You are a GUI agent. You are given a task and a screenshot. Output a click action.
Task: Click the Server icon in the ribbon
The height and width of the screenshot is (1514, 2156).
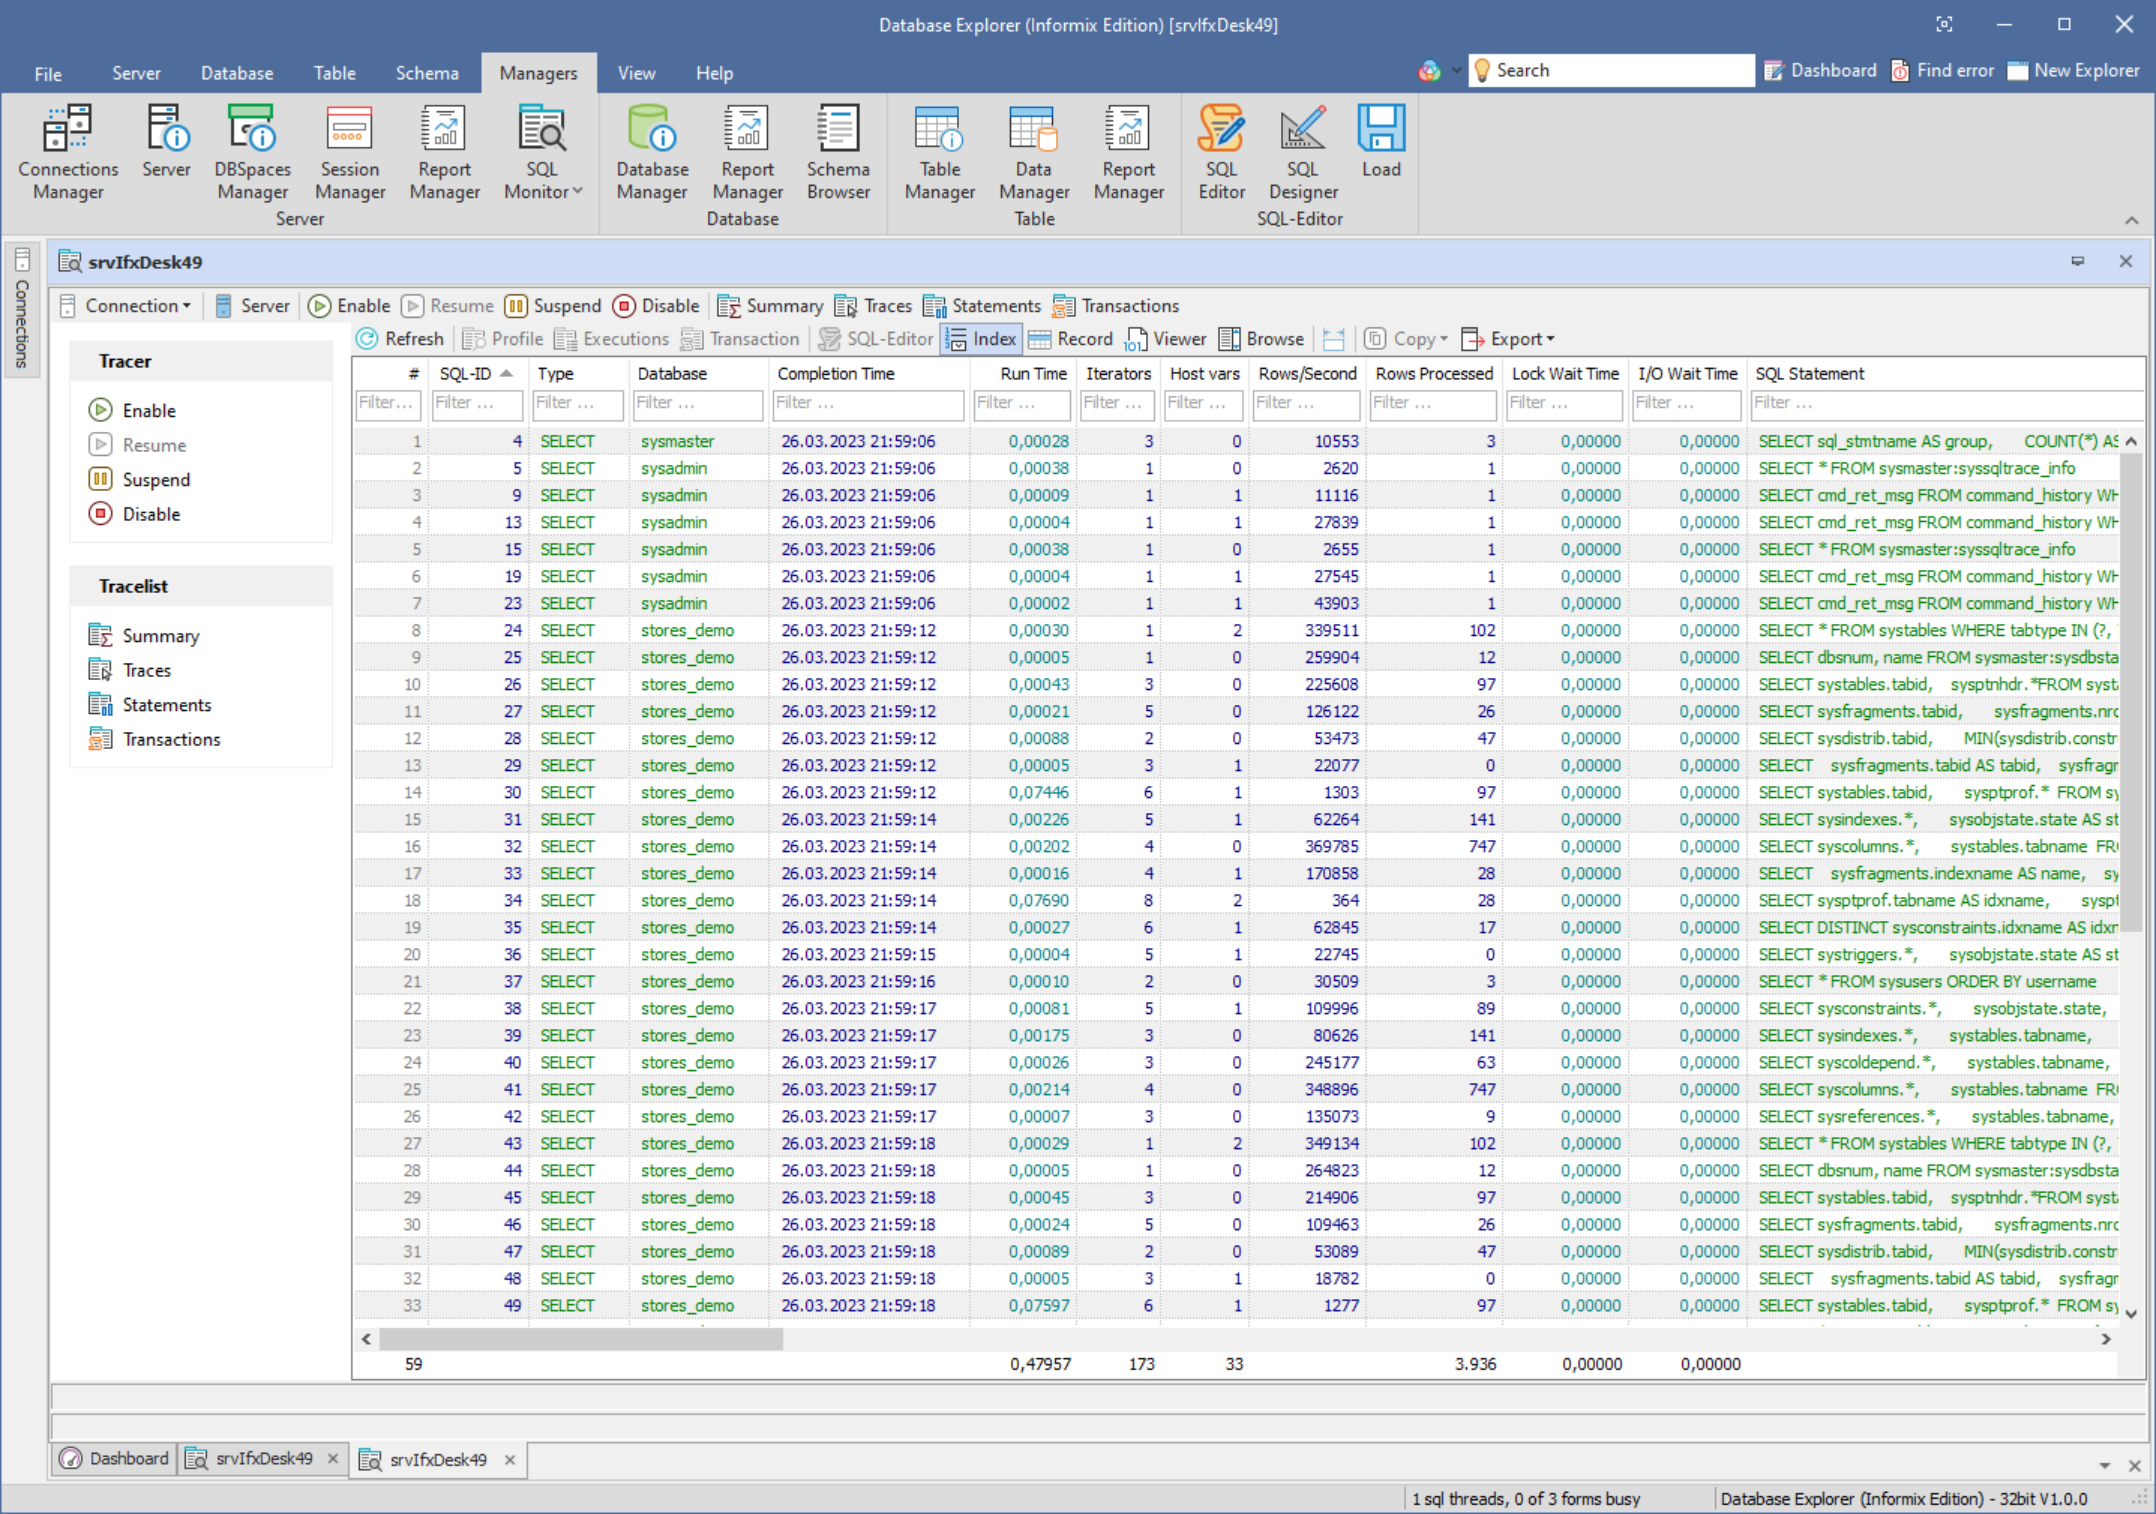tap(166, 142)
